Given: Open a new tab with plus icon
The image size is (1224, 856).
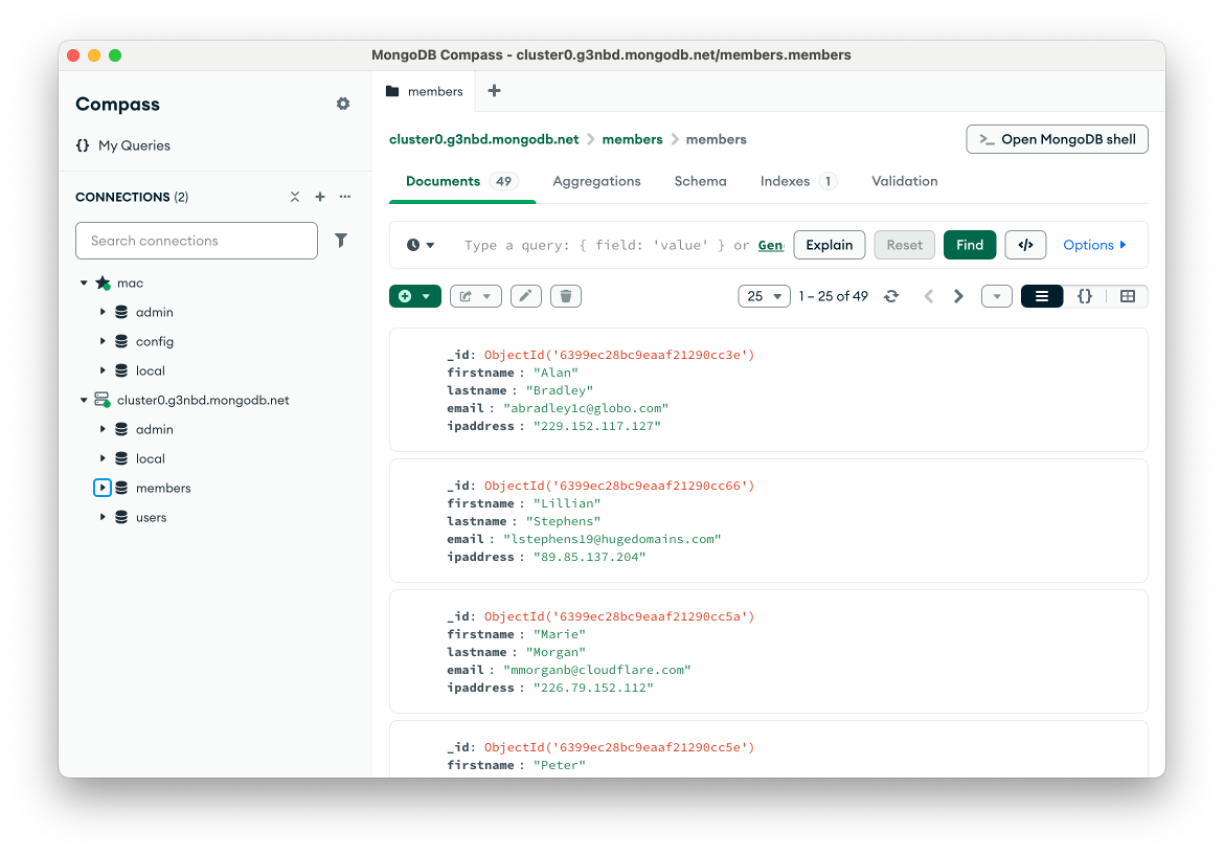Looking at the screenshot, I should click(494, 91).
